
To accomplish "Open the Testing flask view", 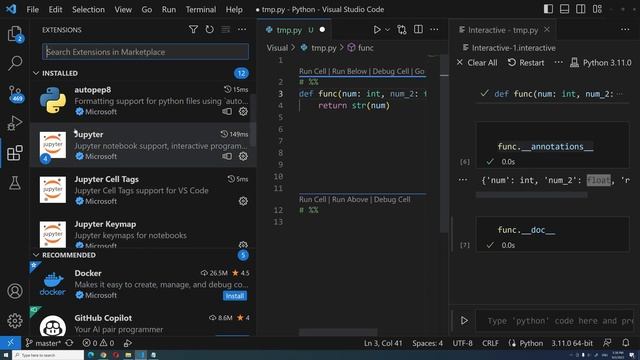I will coord(15,183).
